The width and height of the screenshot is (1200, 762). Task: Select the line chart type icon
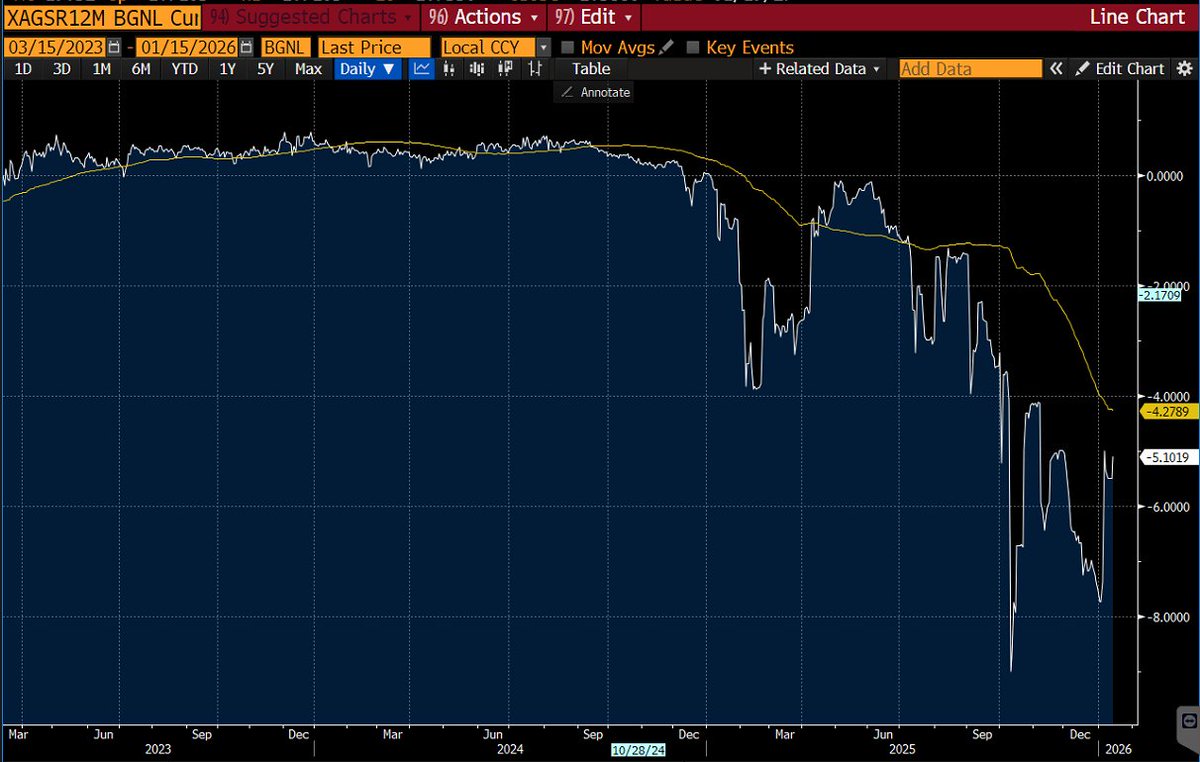coord(421,69)
